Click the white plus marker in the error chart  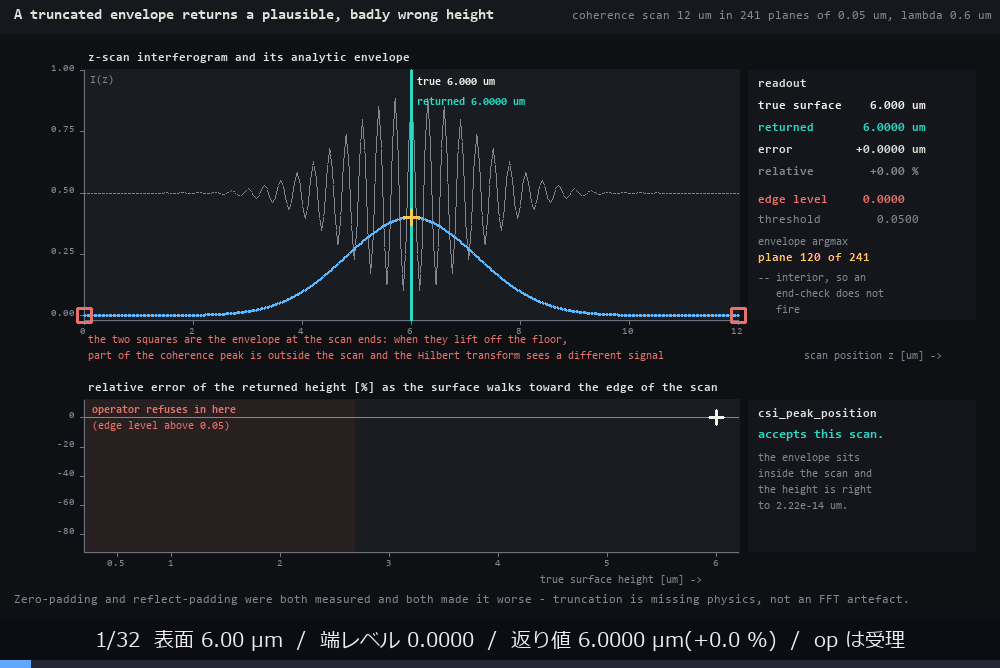(716, 417)
